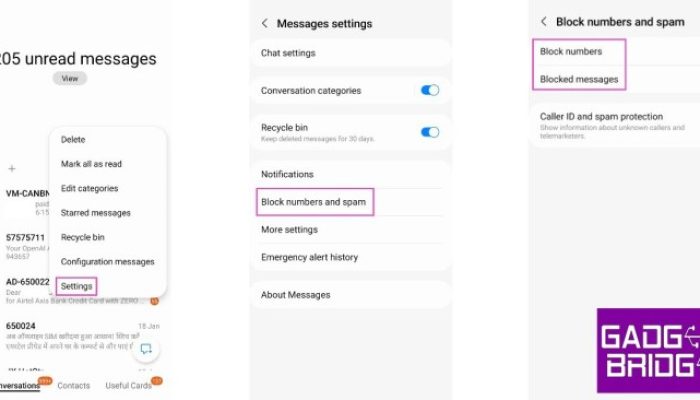
Task: Select Delete in the overflow menu
Action: (73, 139)
